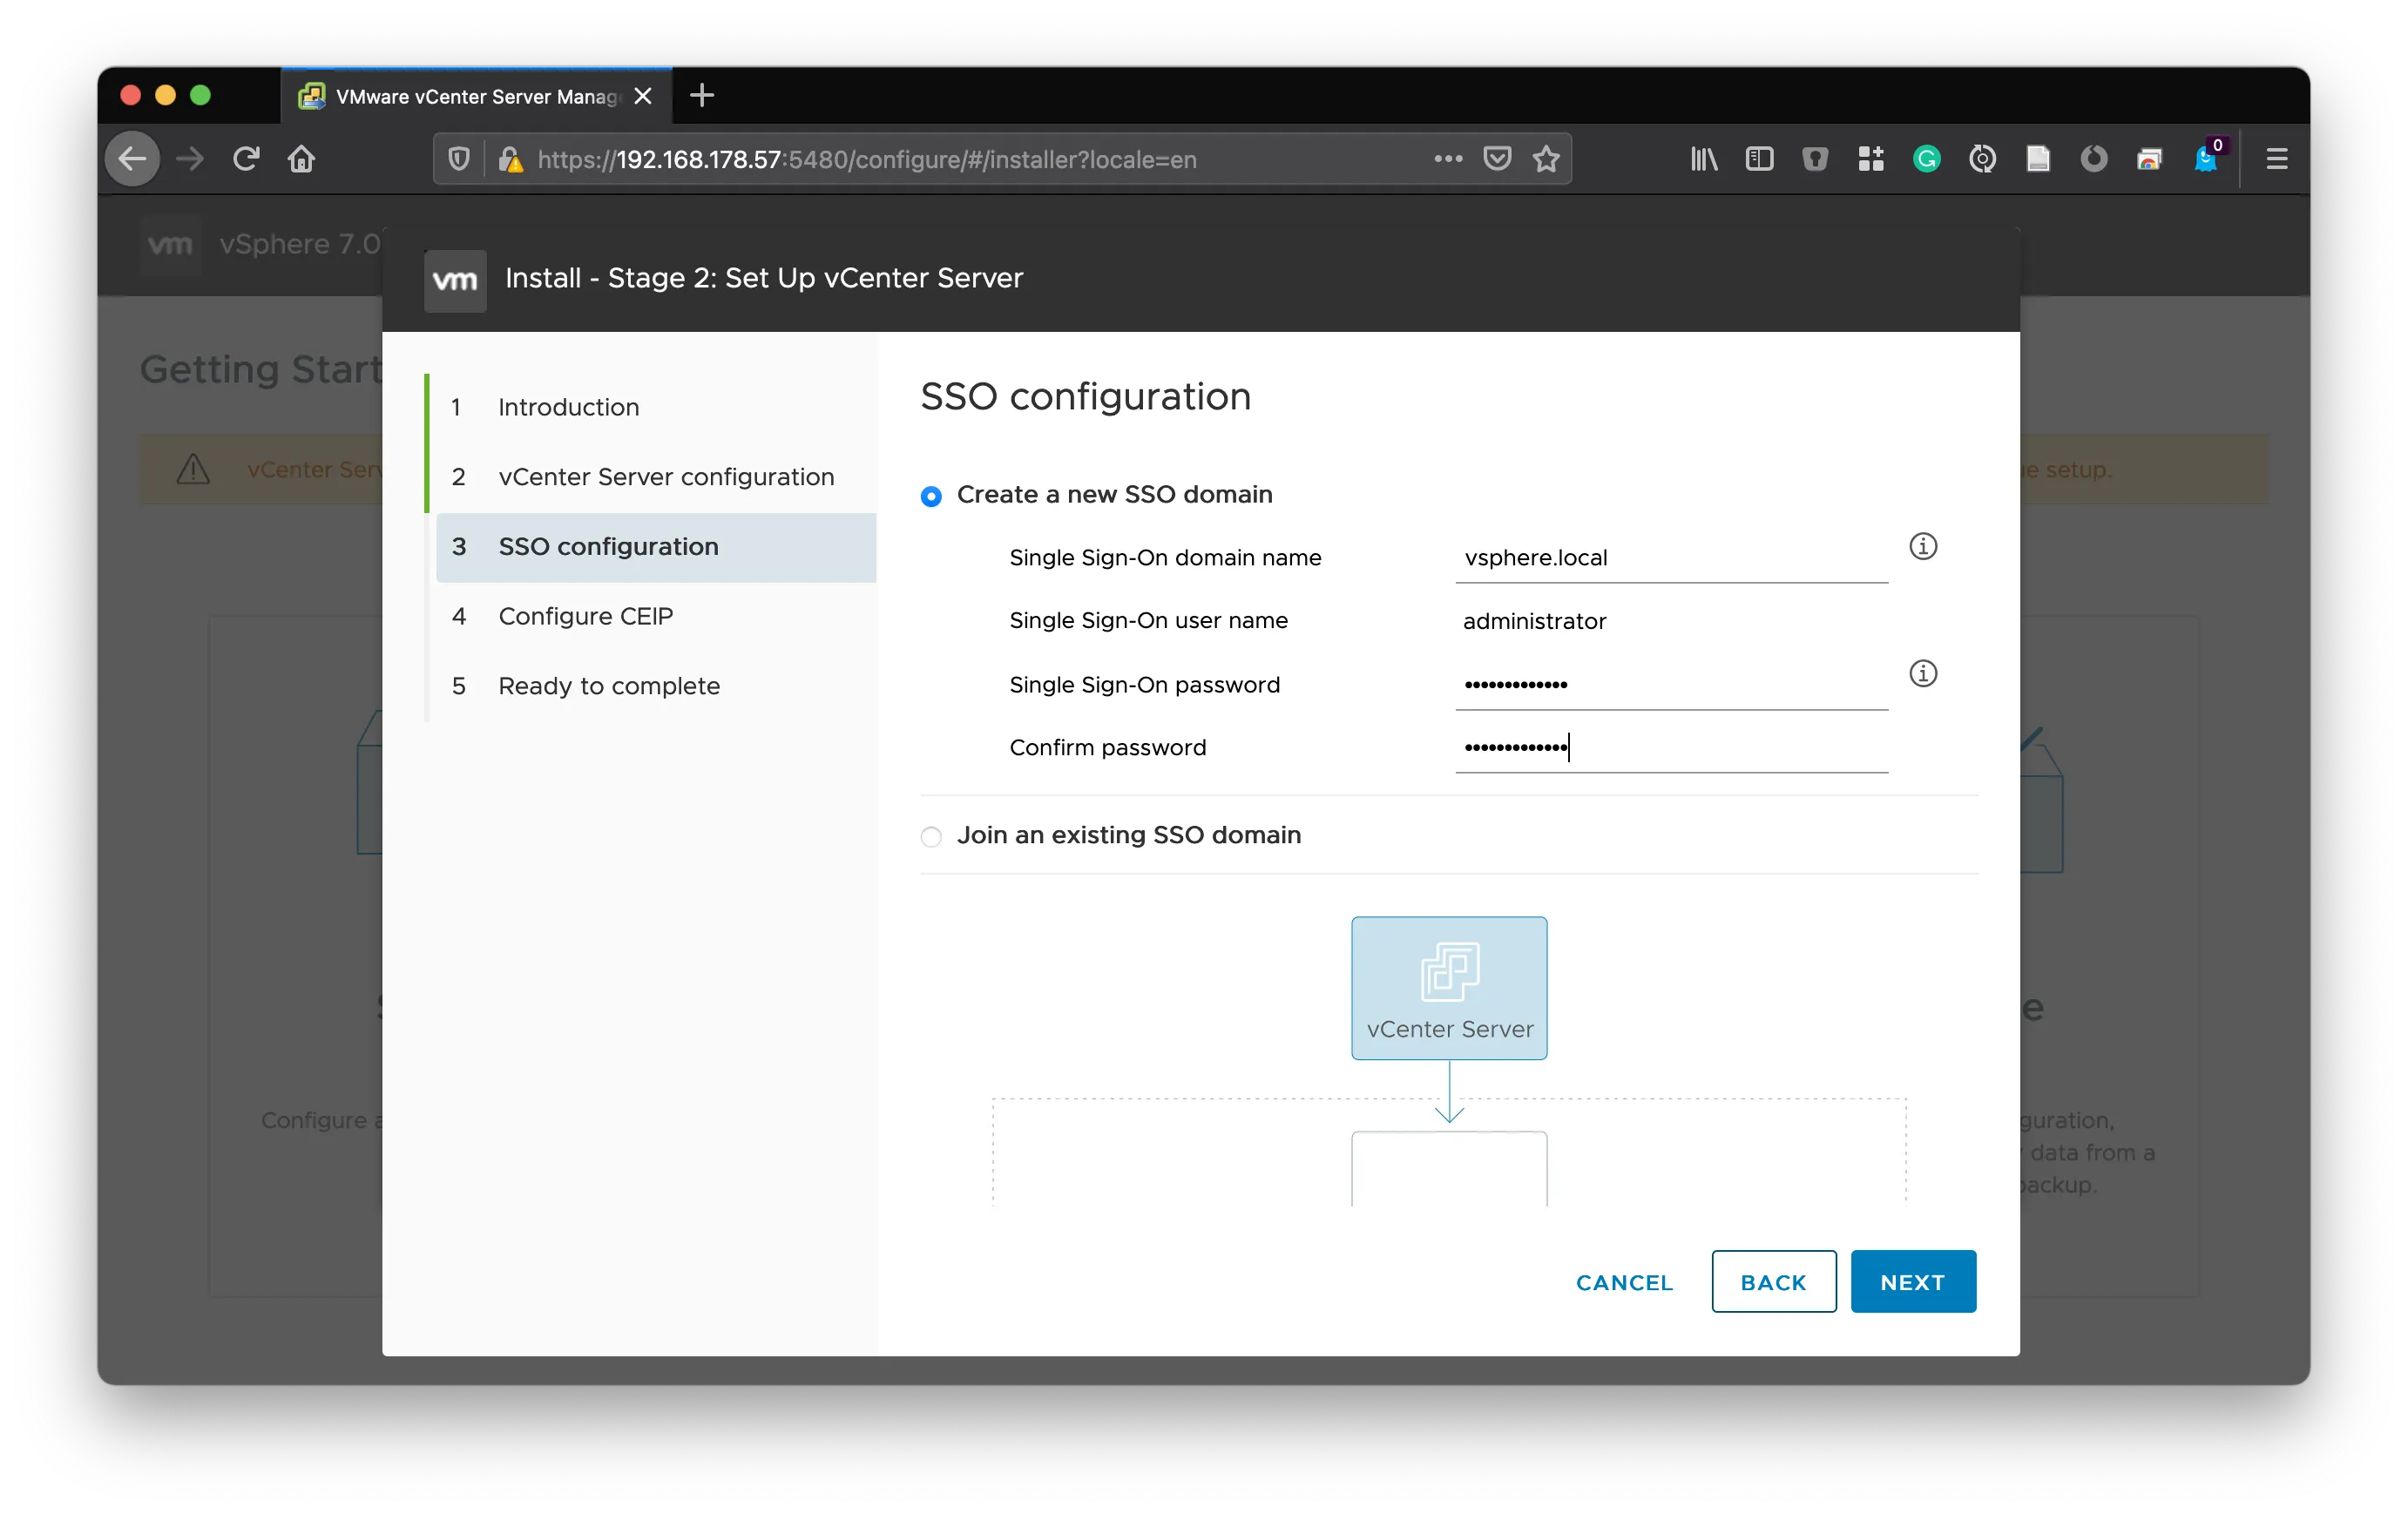Screen dimensions: 2408x1514
Task: Click the Firefox reload page icon
Action: [246, 159]
